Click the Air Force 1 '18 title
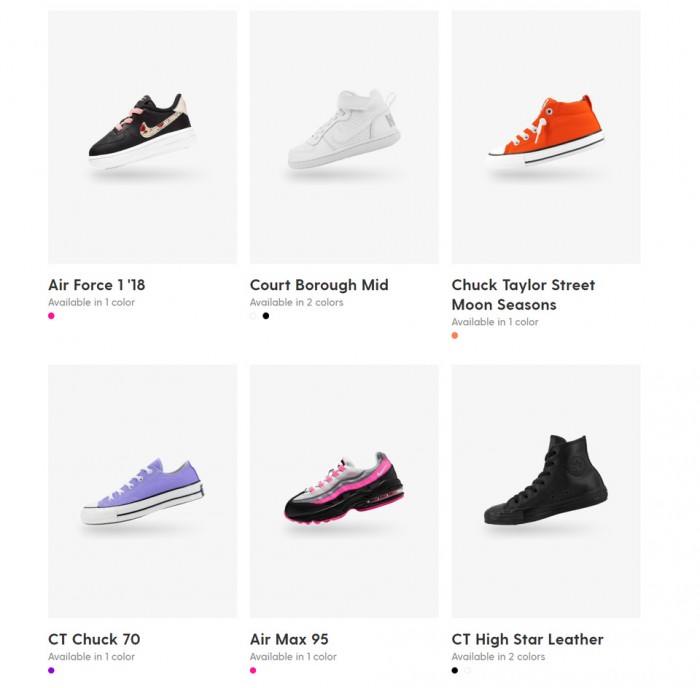700x688 pixels. [x=97, y=285]
